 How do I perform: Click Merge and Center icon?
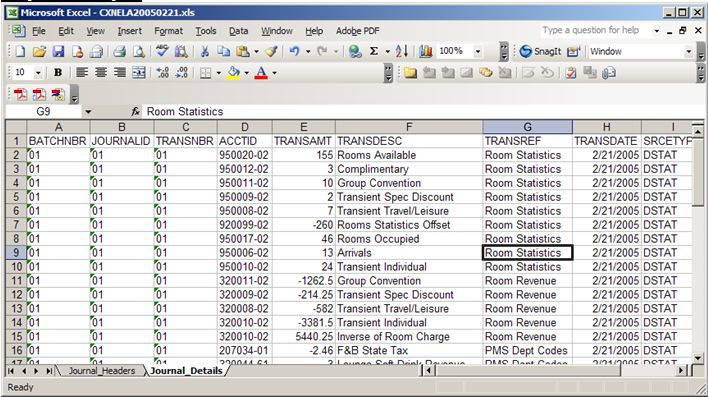pyautogui.click(x=139, y=72)
